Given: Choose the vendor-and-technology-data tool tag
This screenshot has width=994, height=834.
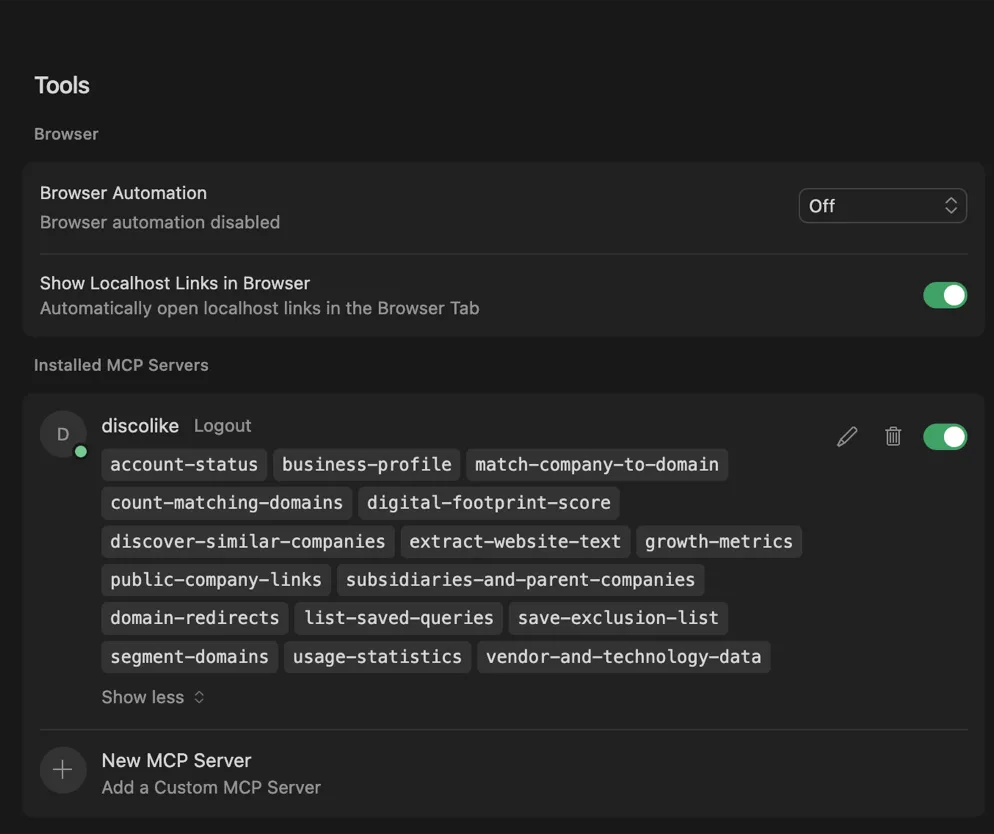Looking at the screenshot, I should coord(623,657).
